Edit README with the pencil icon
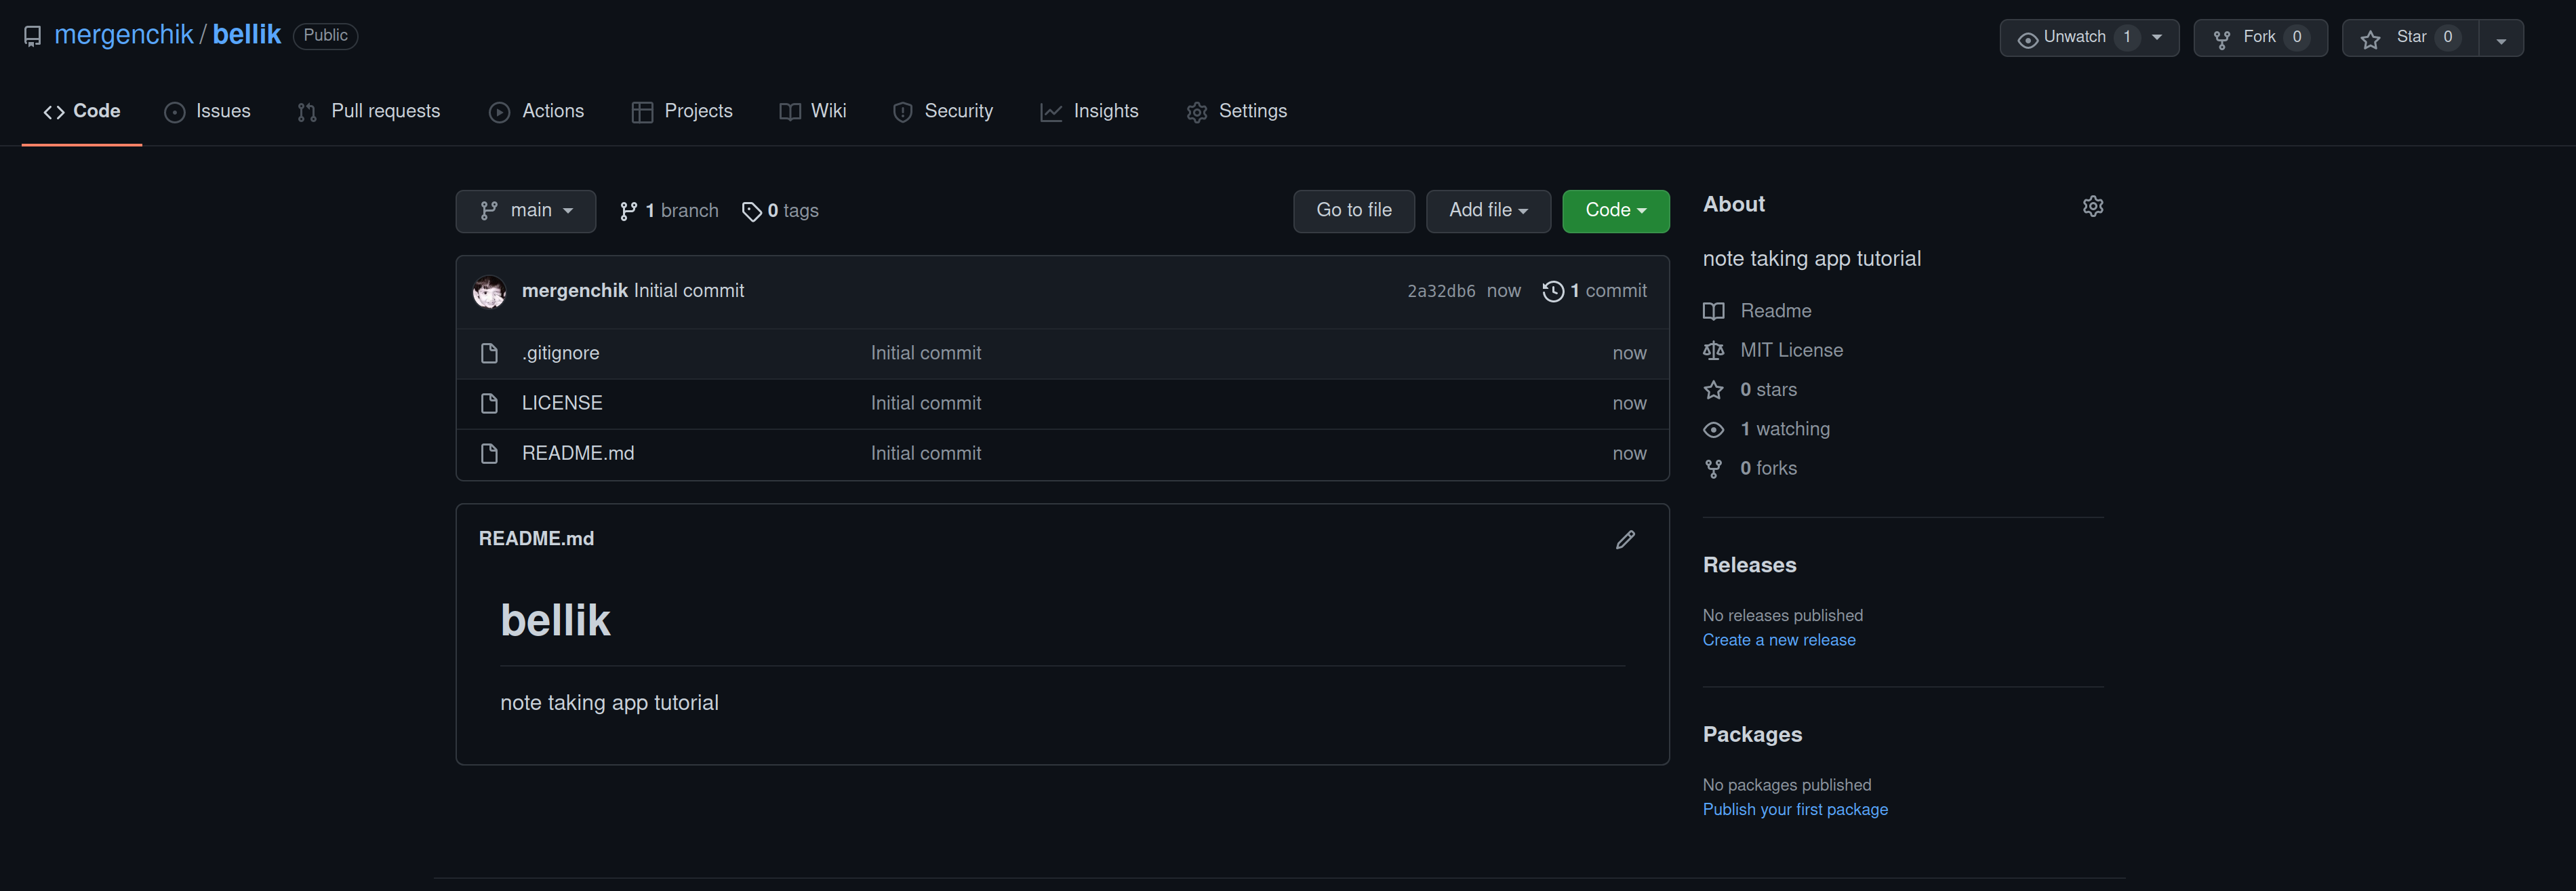Viewport: 2576px width, 891px height. (x=1625, y=540)
